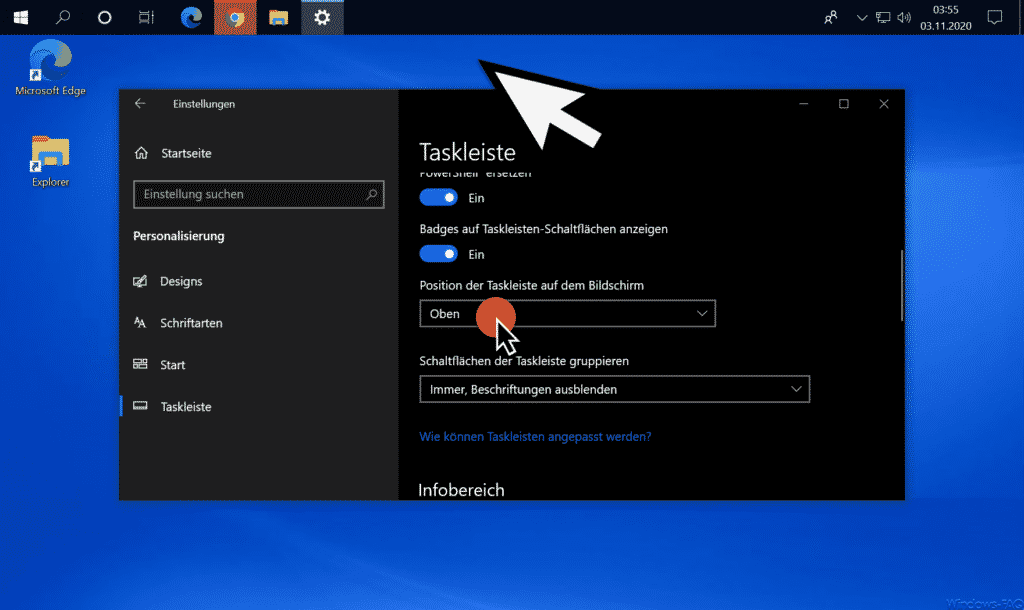Select Taskleiste in the sidebar
Viewport: 1024px width, 610px height.
[x=172, y=407]
